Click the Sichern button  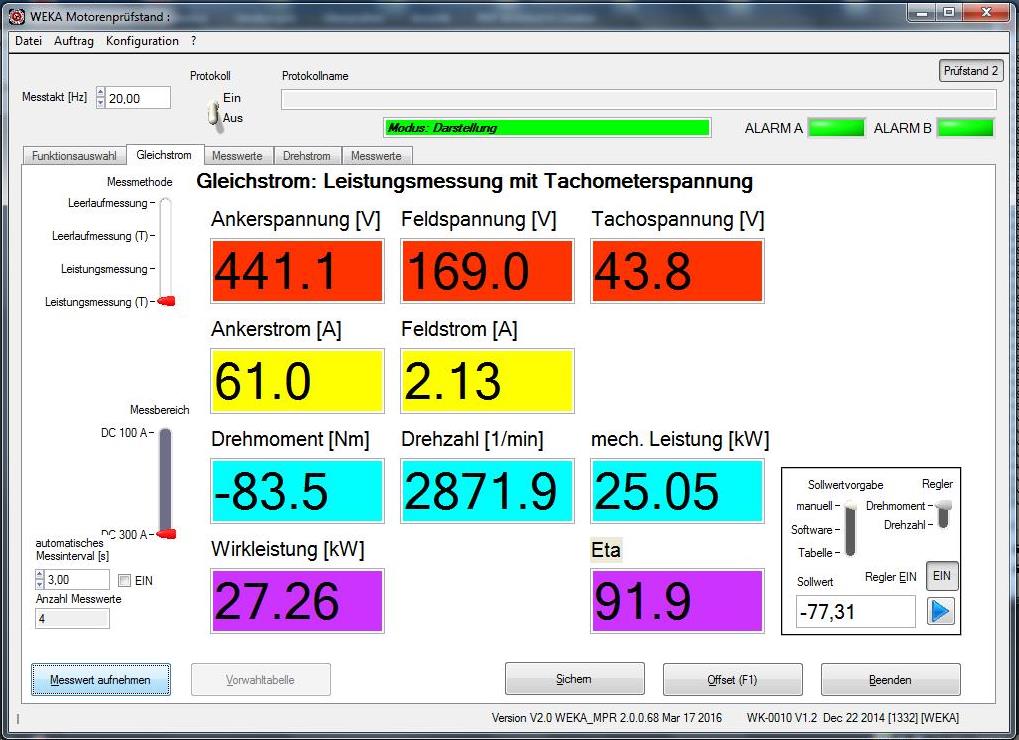click(x=574, y=680)
